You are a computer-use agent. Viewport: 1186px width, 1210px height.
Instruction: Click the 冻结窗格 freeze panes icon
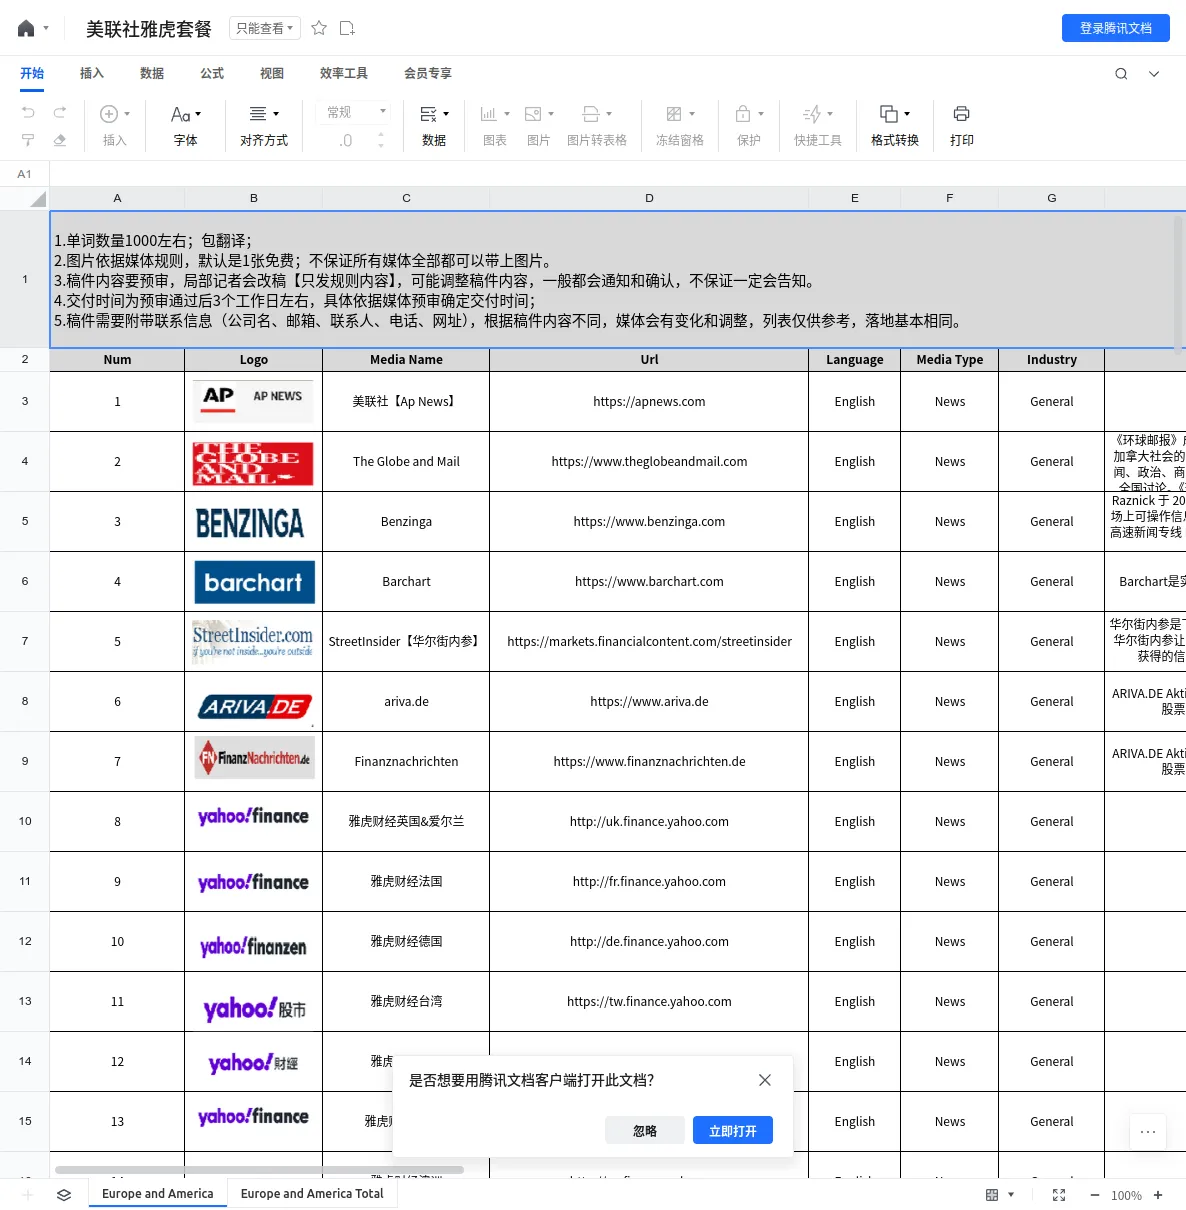click(674, 114)
